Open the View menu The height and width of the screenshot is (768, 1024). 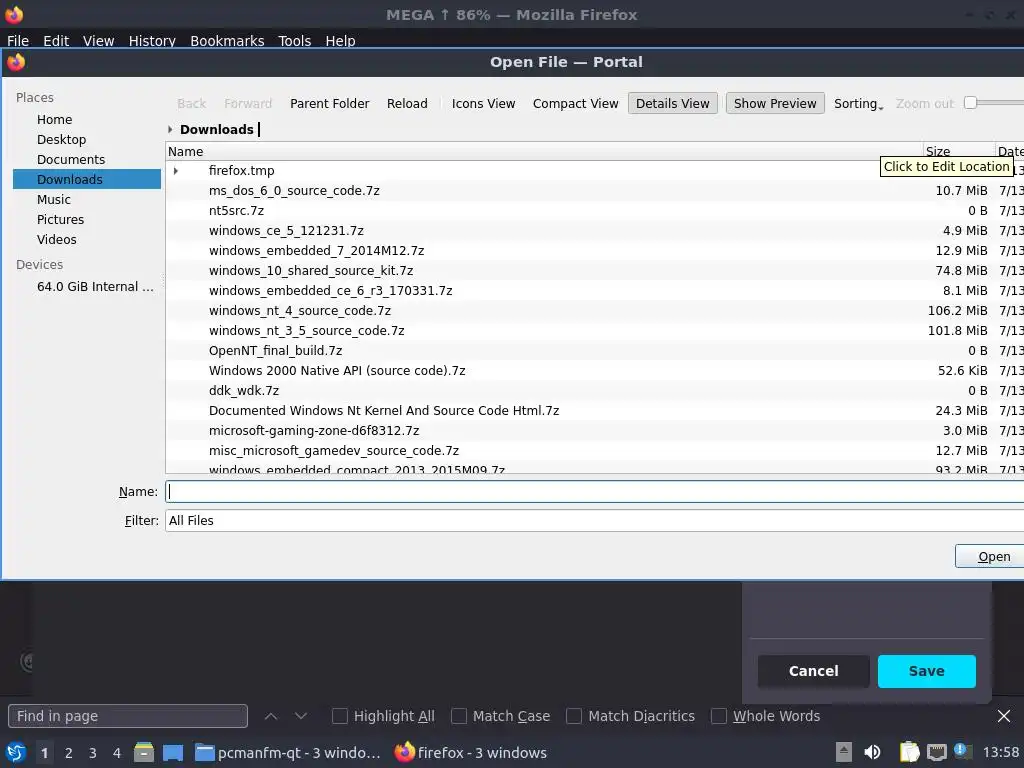pos(99,40)
